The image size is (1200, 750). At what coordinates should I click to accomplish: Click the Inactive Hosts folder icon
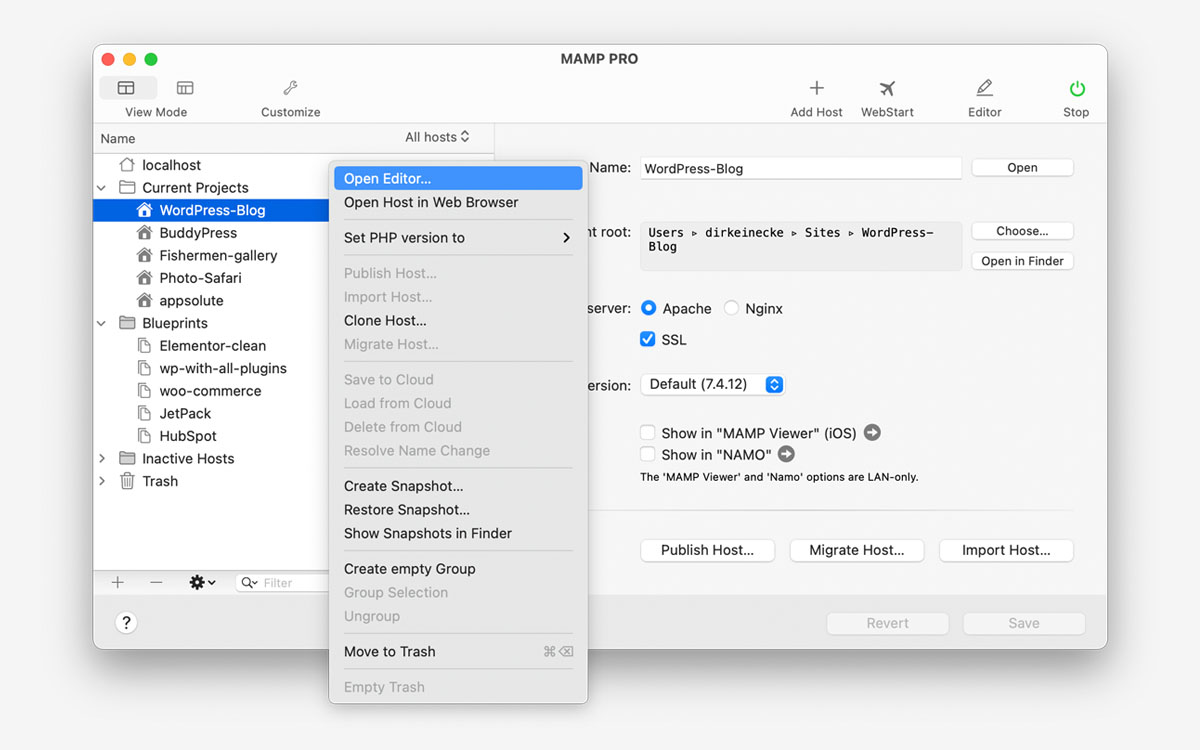[127, 458]
